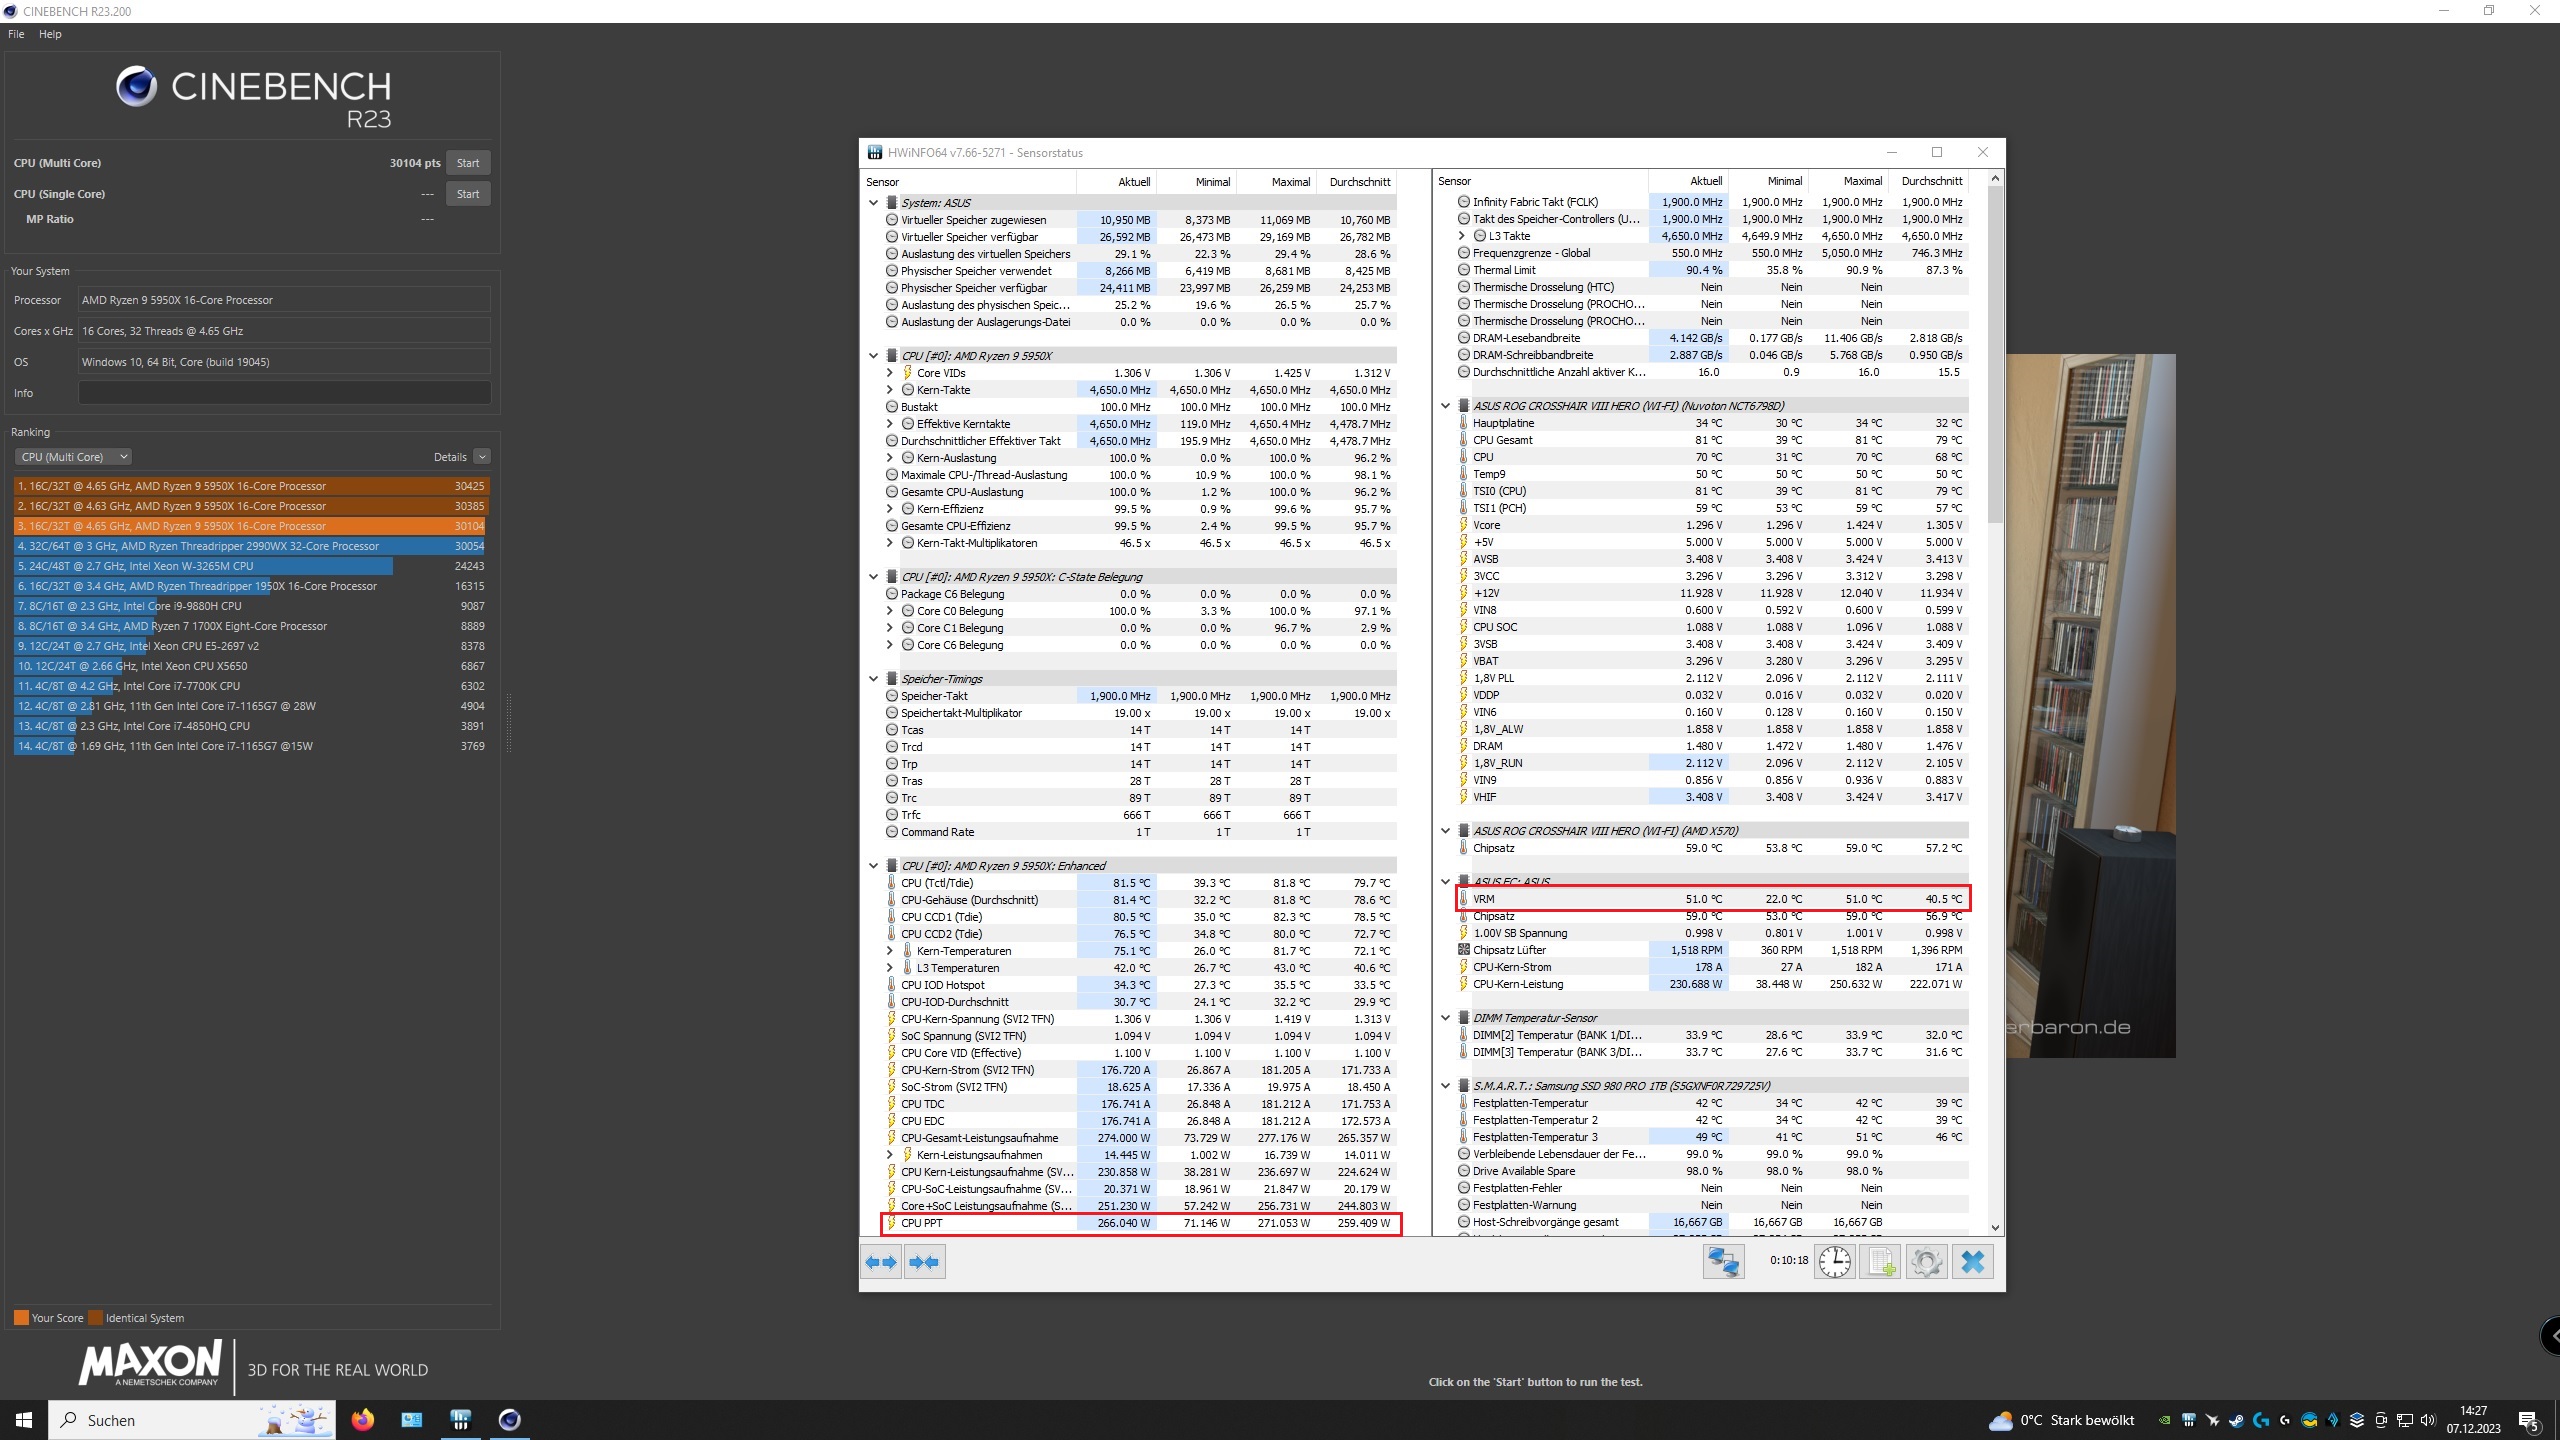Click Start button for CPU Multi Core test
The height and width of the screenshot is (1440, 2560).
point(468,162)
